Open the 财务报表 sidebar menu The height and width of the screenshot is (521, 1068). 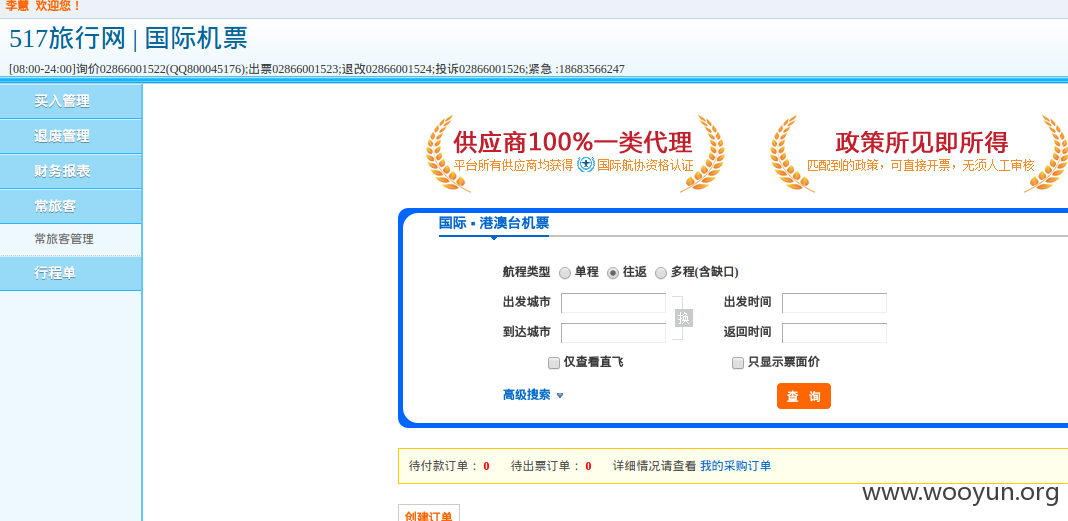[x=71, y=172]
